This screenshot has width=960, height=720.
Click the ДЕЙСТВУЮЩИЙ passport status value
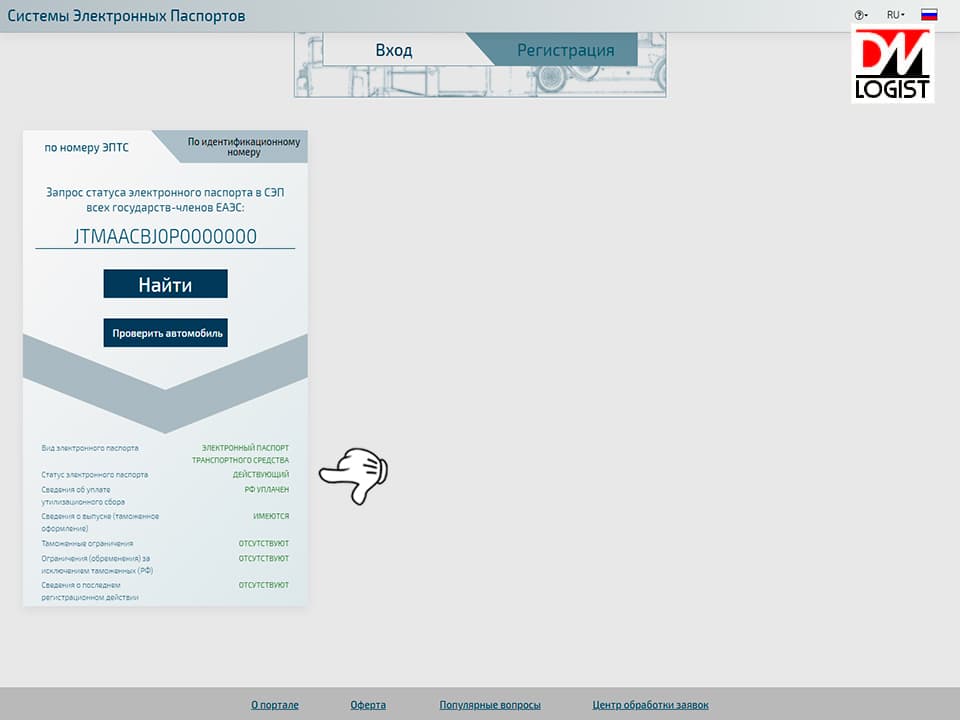[261, 474]
